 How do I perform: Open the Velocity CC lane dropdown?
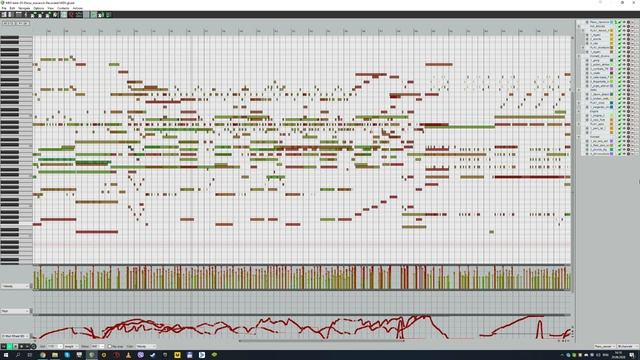[x=15, y=286]
